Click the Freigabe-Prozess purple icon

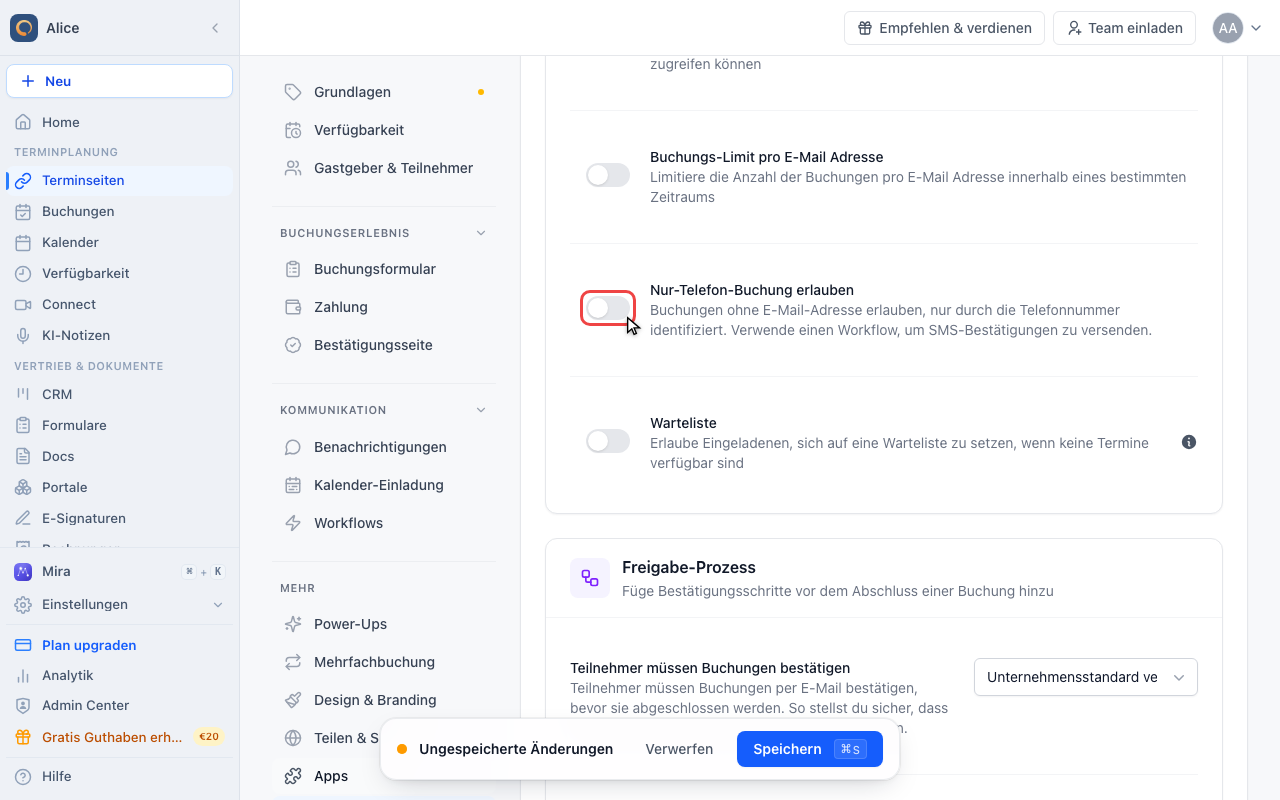[590, 578]
